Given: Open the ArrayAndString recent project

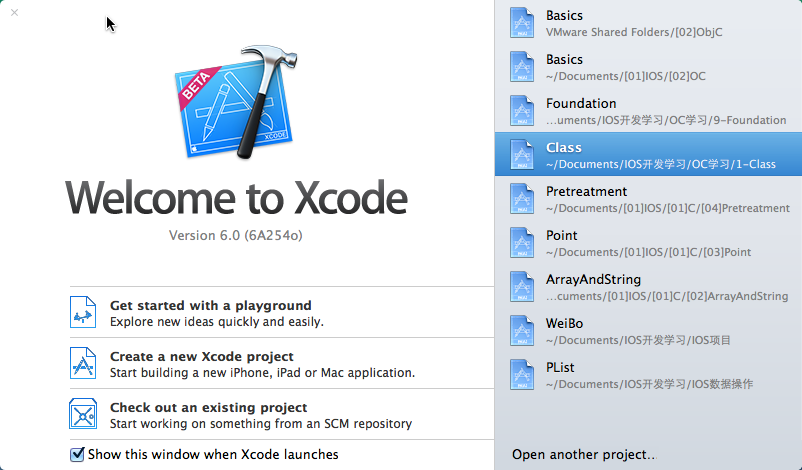Looking at the screenshot, I should click(x=648, y=286).
